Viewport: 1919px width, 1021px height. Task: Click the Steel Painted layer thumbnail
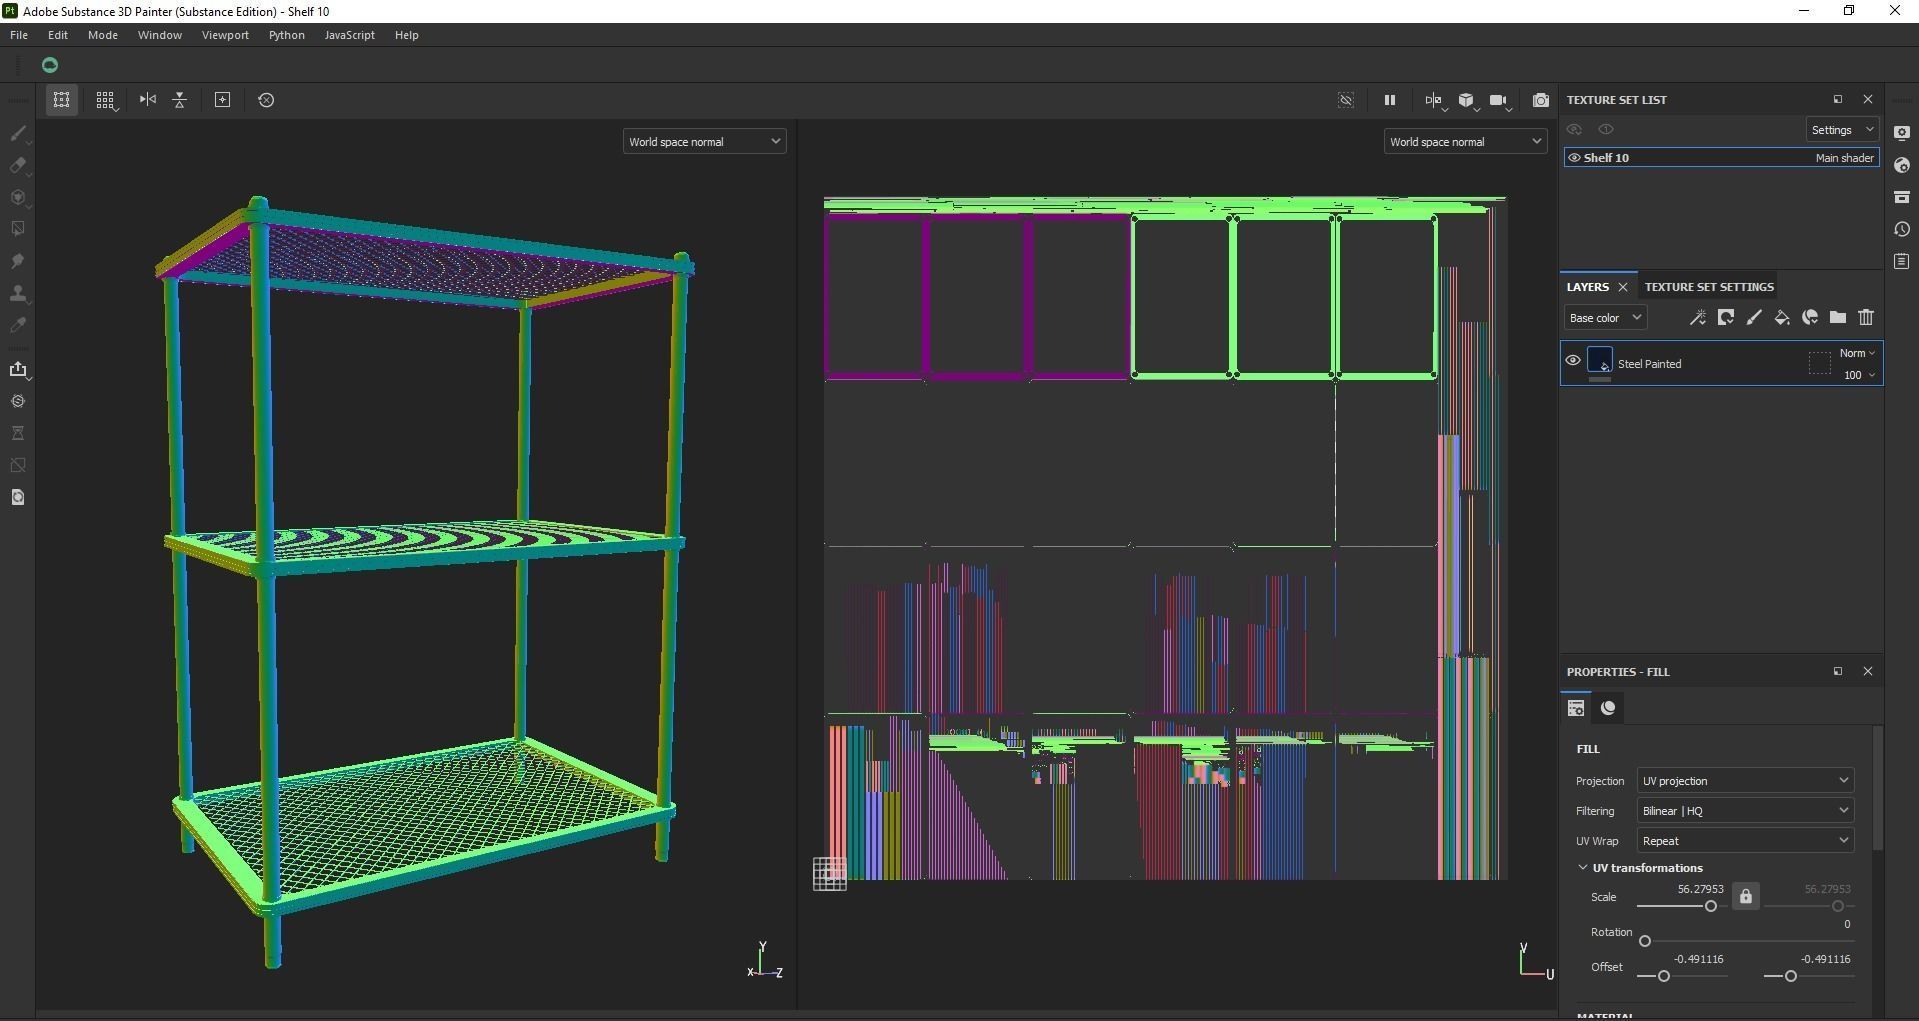pos(1600,361)
